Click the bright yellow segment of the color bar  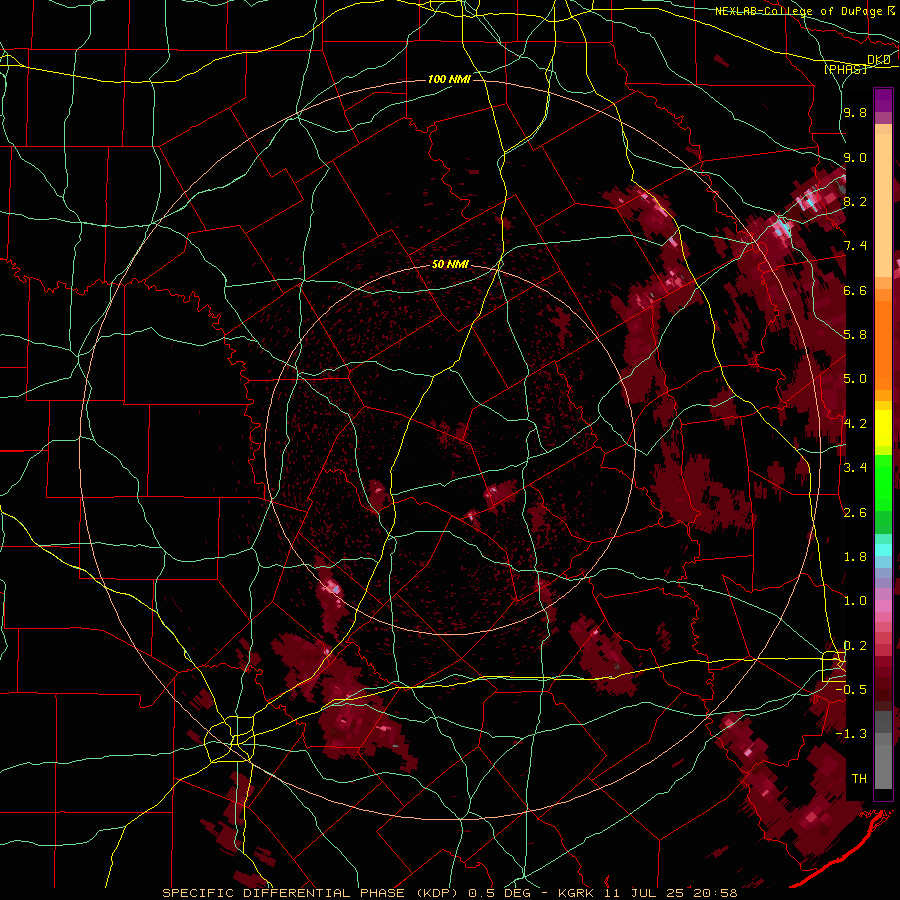883,428
